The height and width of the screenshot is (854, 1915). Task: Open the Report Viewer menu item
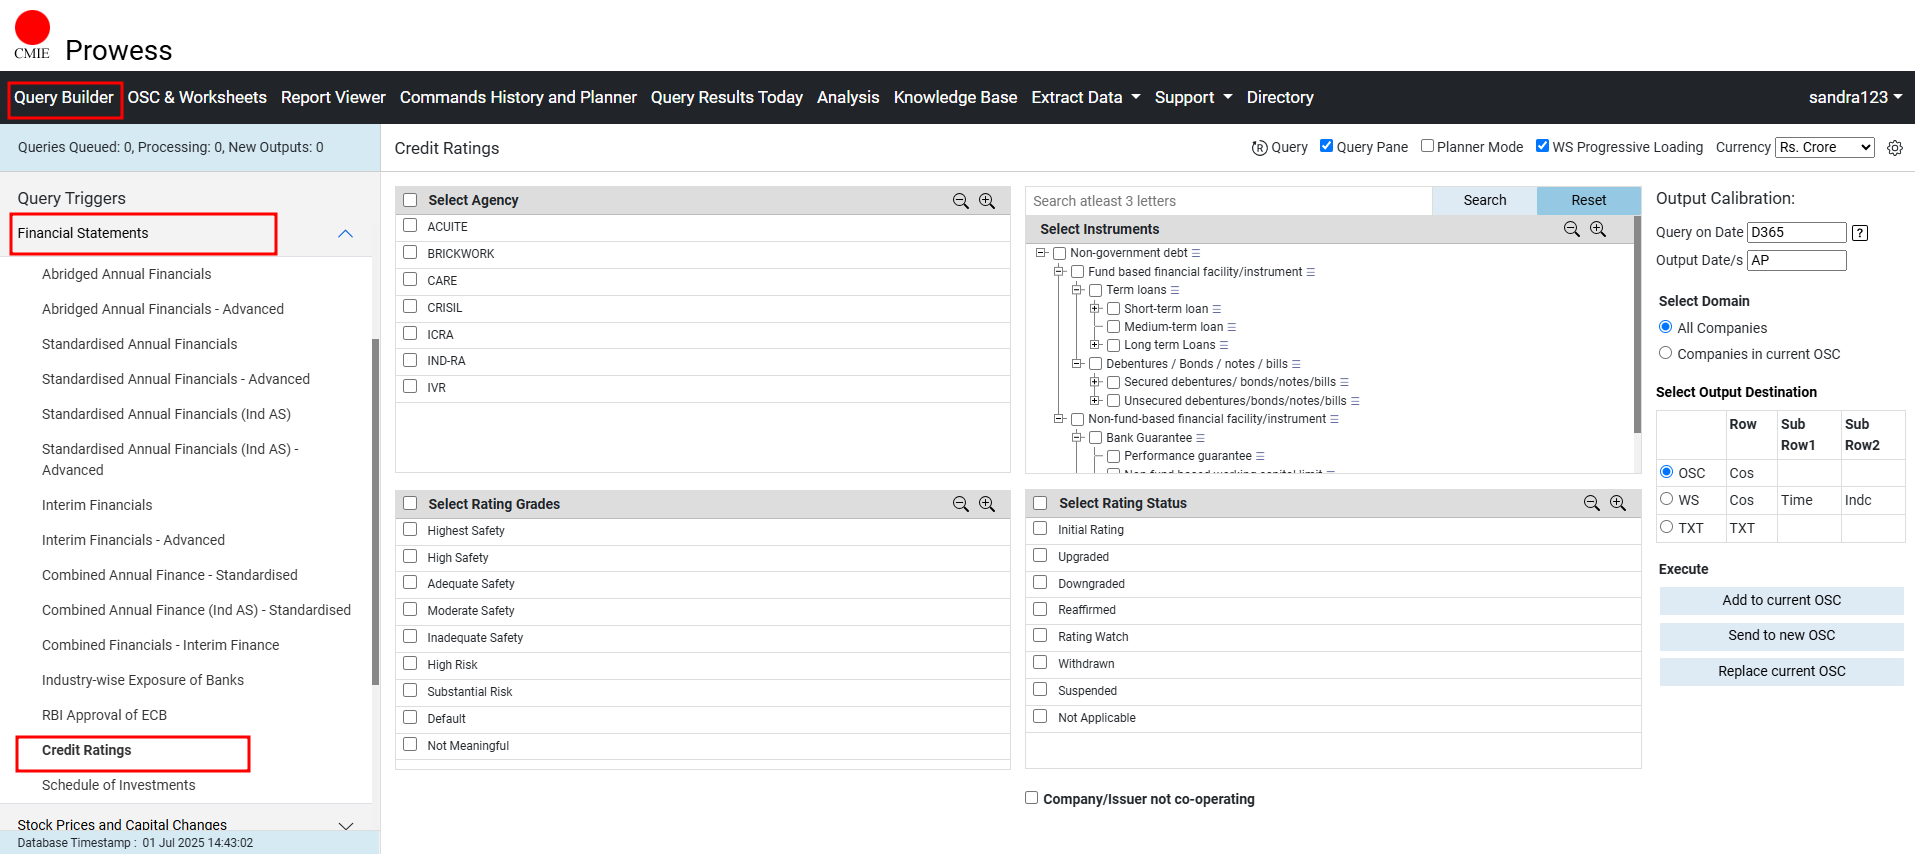point(332,97)
